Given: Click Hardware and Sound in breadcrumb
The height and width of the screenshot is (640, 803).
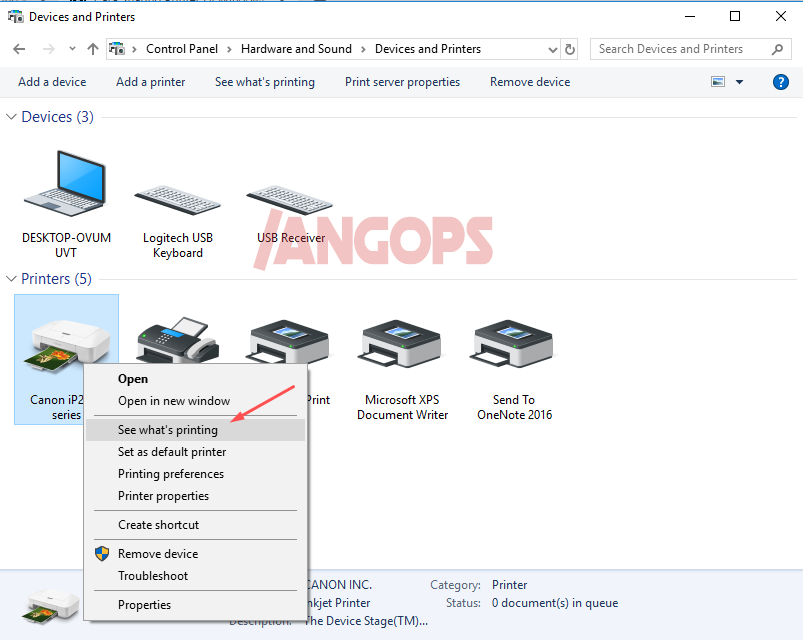Looking at the screenshot, I should click(x=297, y=49).
